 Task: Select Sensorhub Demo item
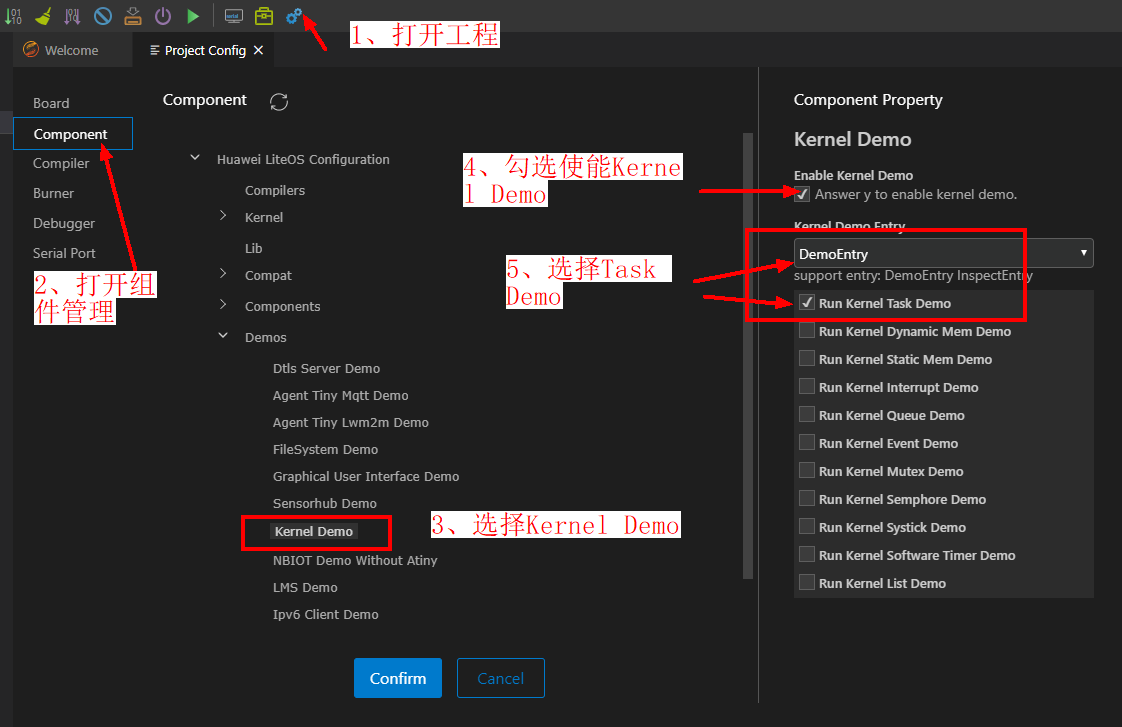click(324, 504)
